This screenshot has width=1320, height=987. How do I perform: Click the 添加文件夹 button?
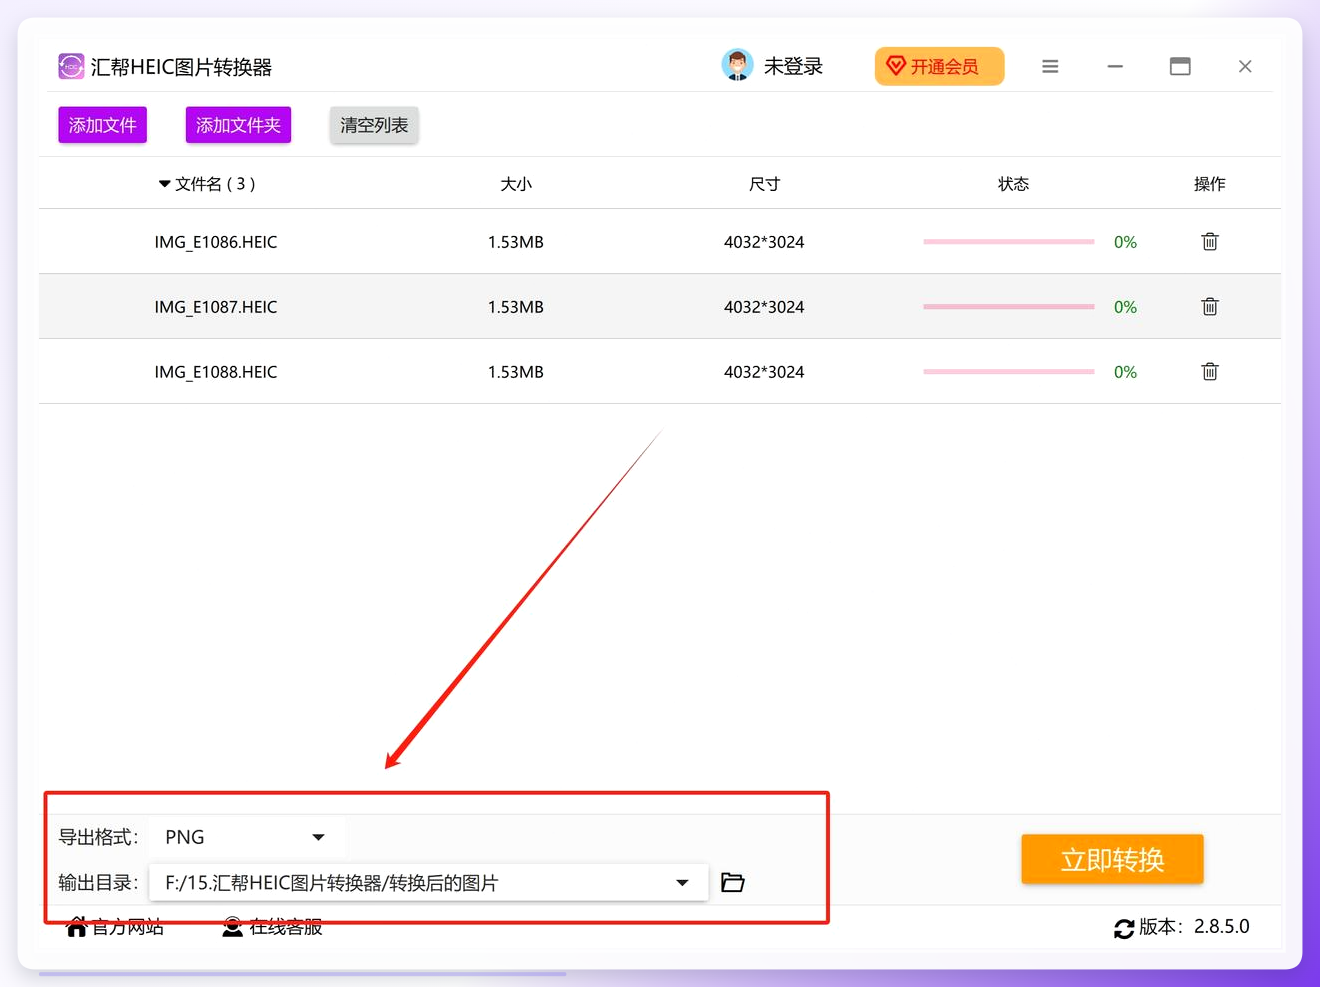[x=238, y=125]
